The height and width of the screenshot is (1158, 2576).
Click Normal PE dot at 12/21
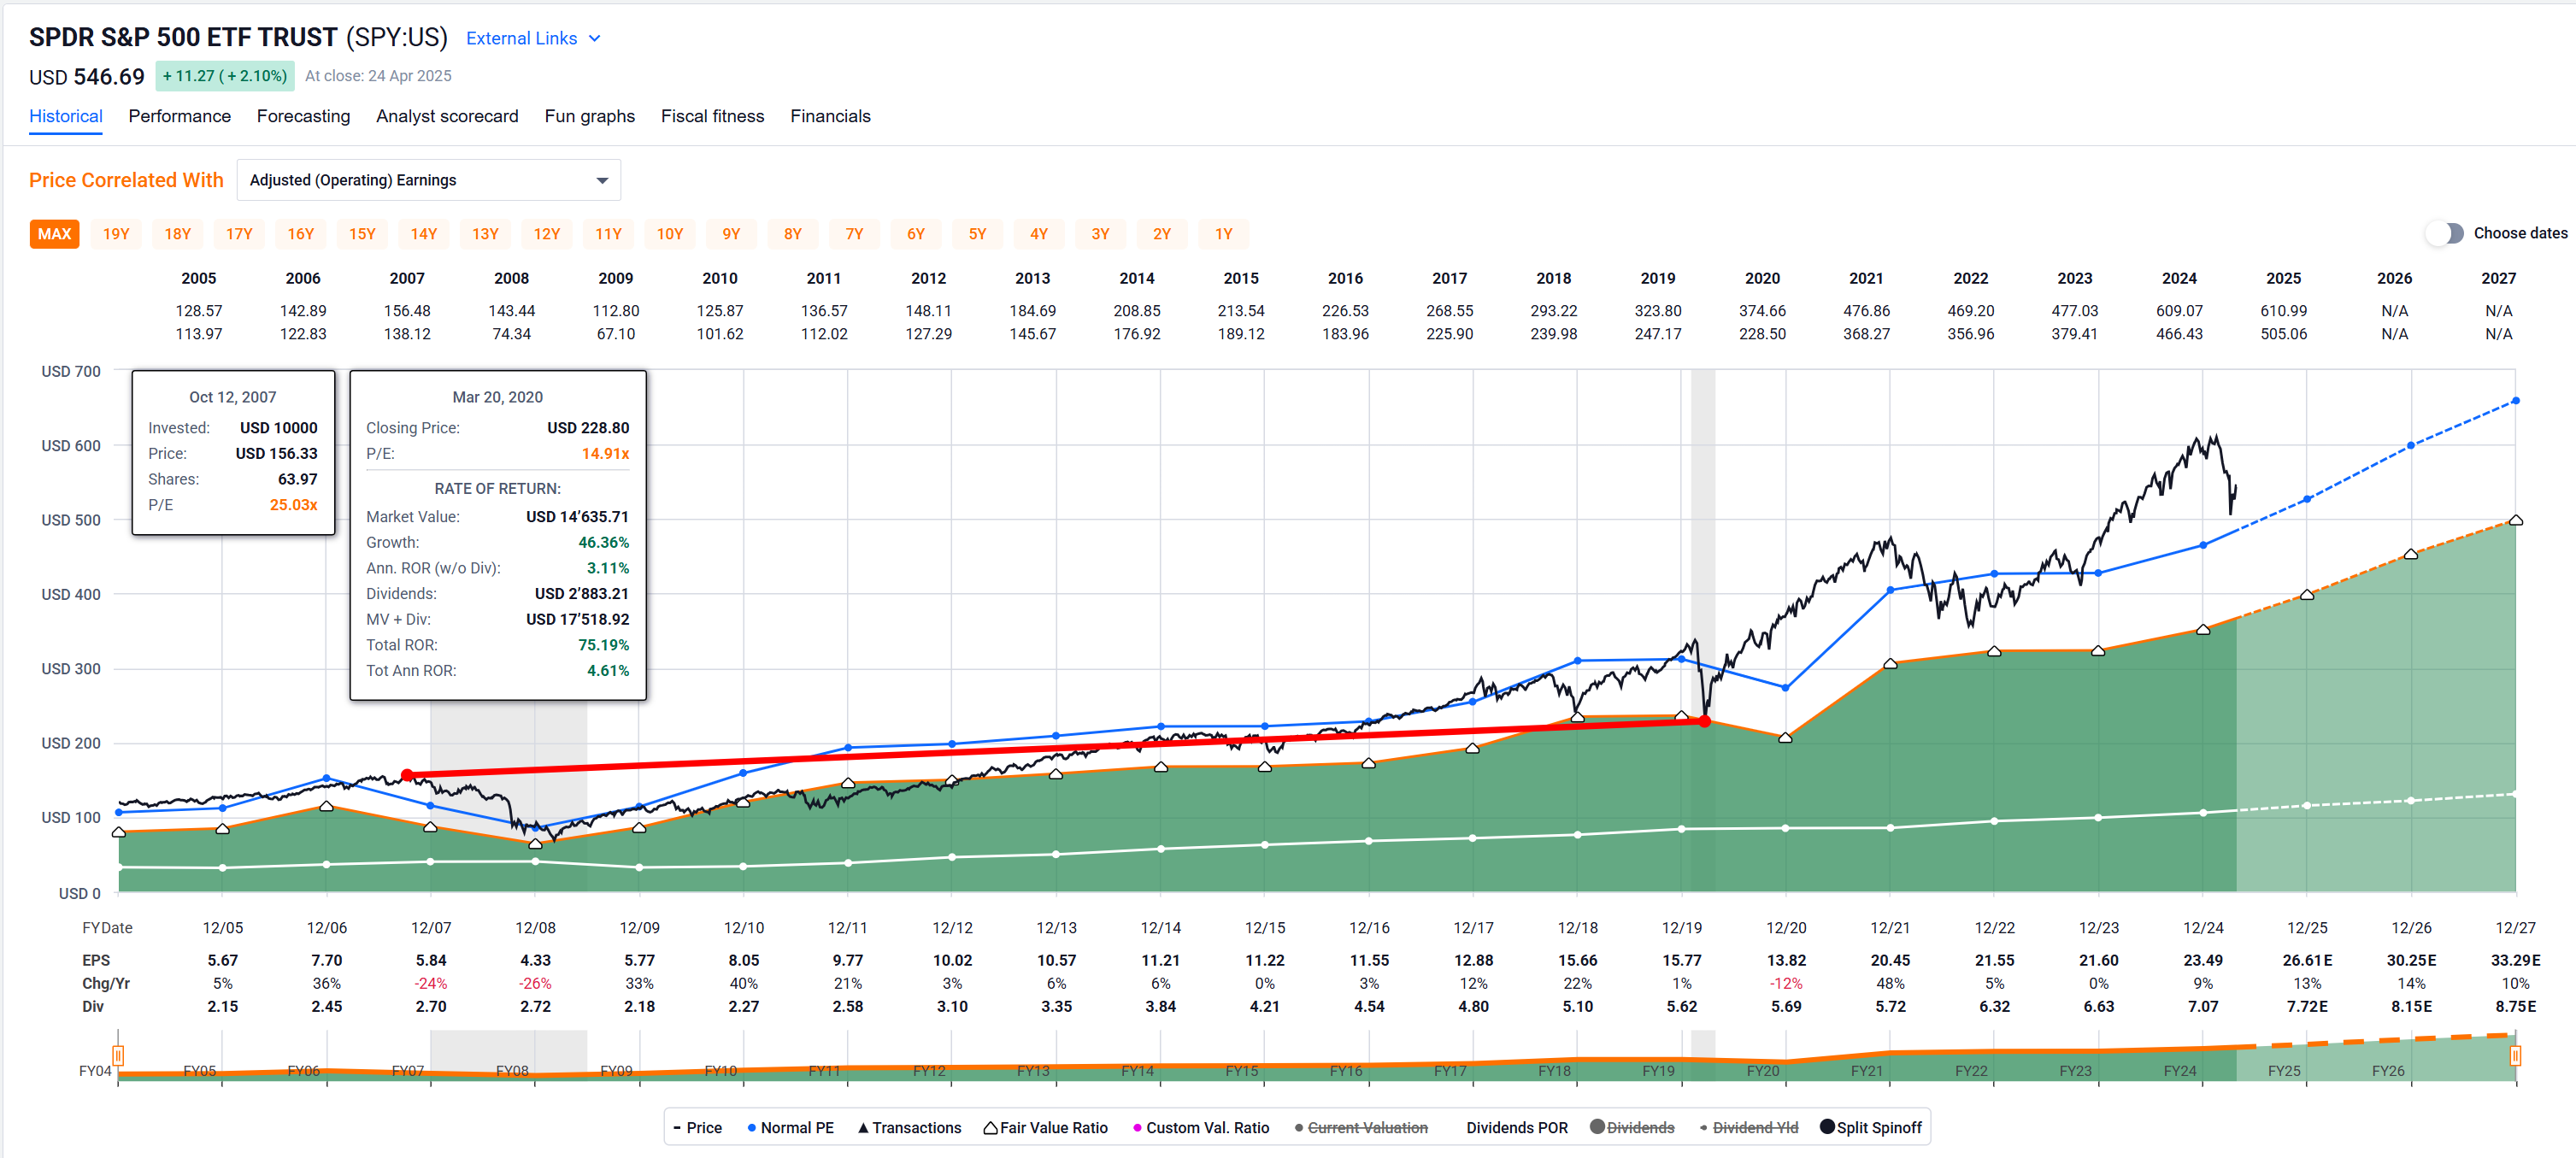click(1890, 590)
